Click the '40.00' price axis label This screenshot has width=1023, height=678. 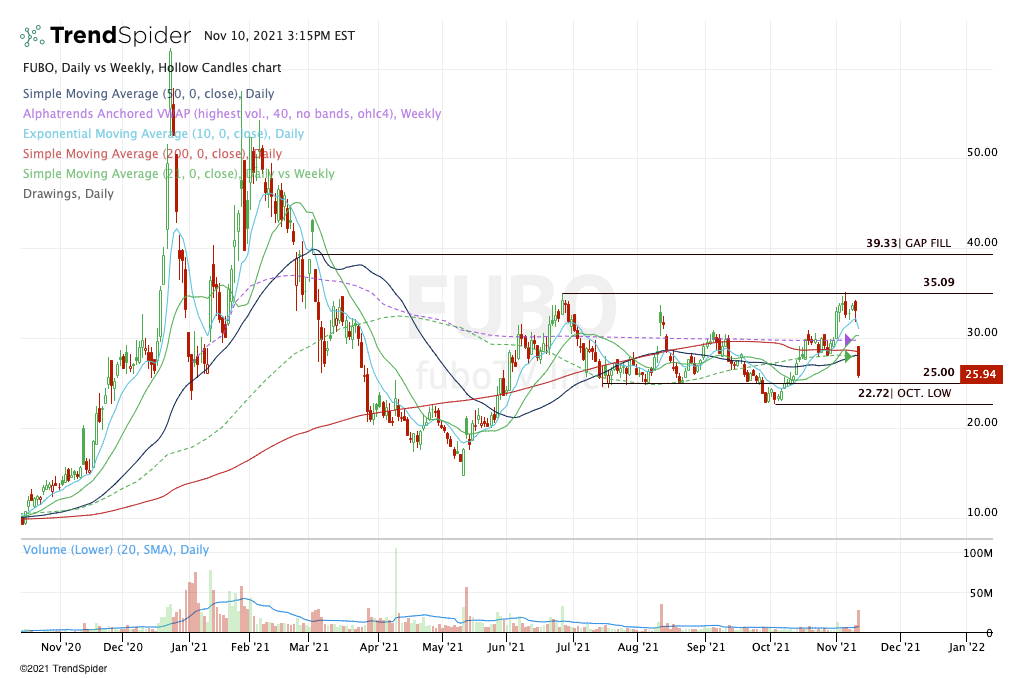coord(982,243)
